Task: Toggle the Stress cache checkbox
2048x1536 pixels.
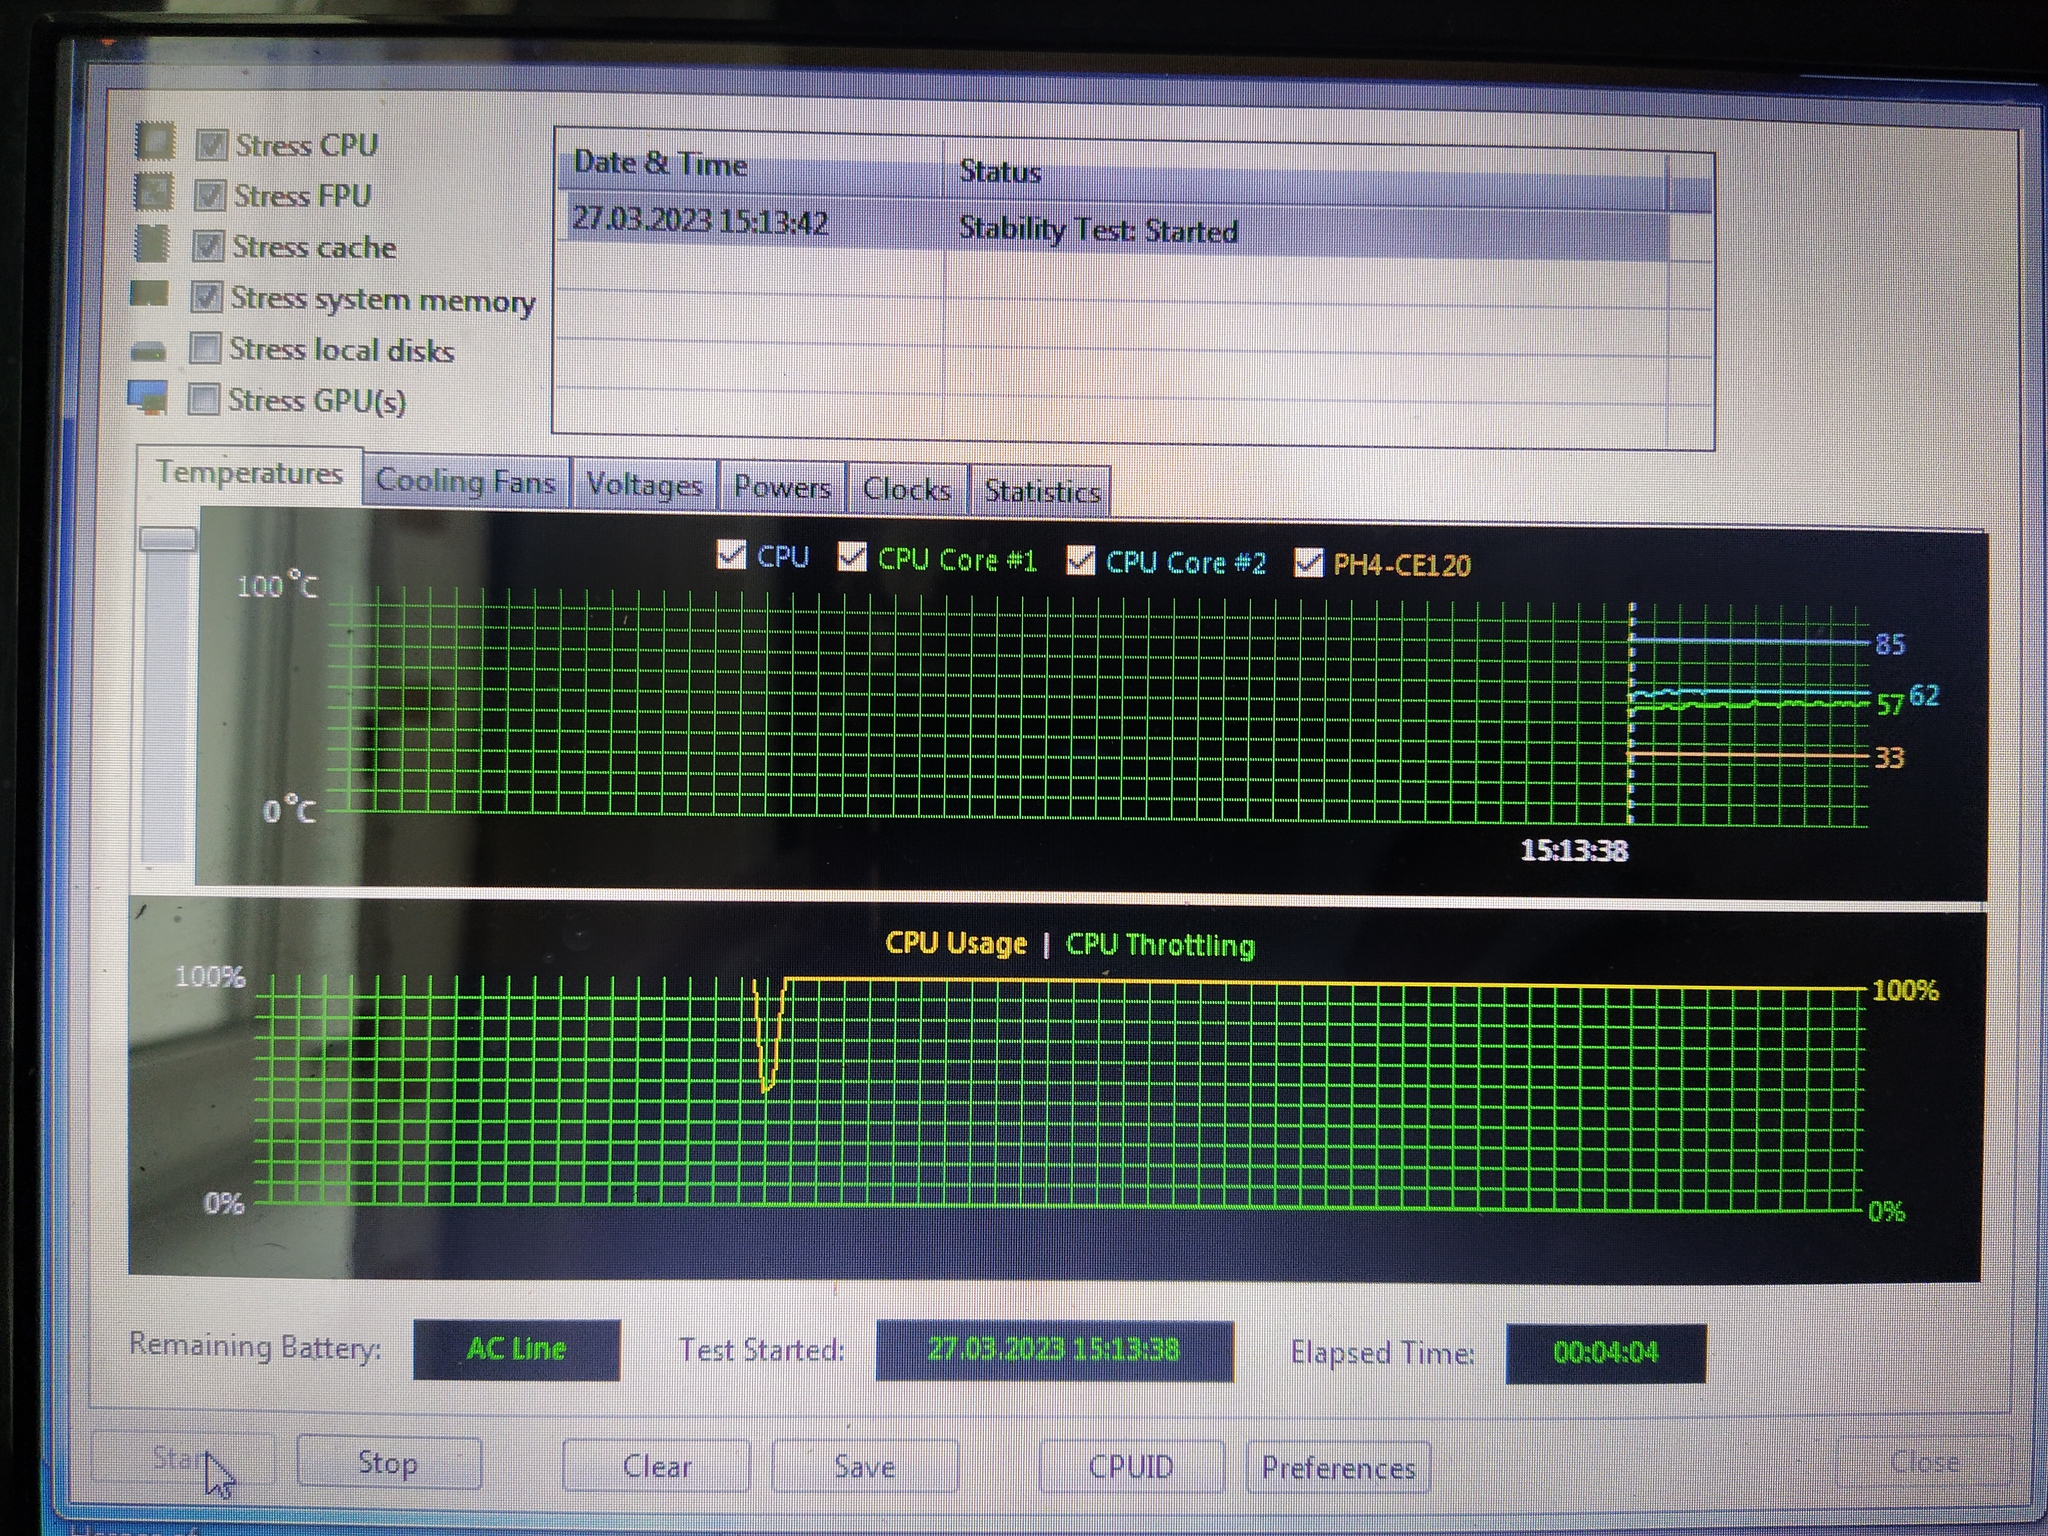Action: (x=208, y=246)
